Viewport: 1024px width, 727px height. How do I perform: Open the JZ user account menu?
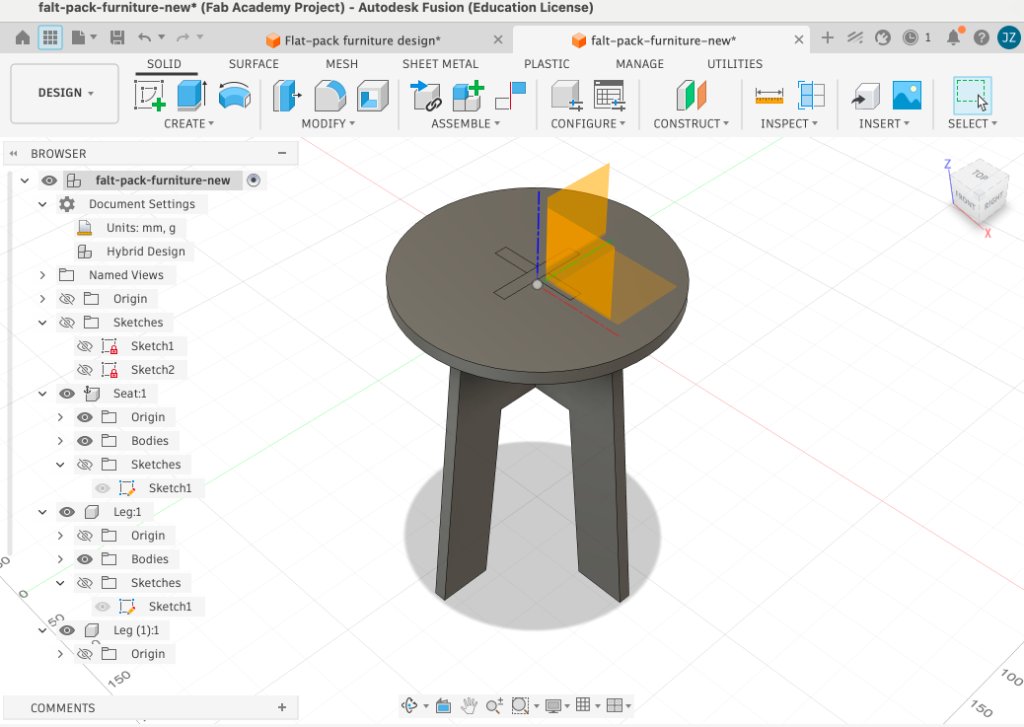pos(1009,38)
